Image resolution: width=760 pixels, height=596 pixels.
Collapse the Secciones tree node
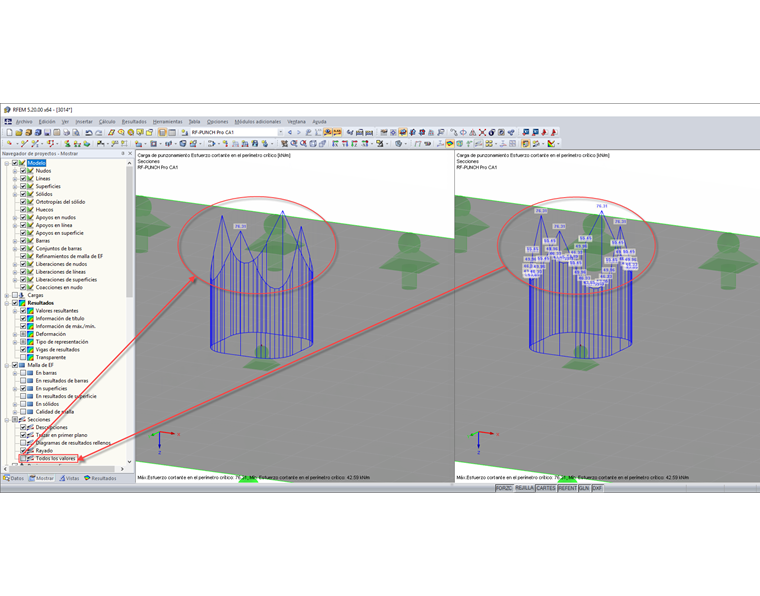(x=7, y=420)
